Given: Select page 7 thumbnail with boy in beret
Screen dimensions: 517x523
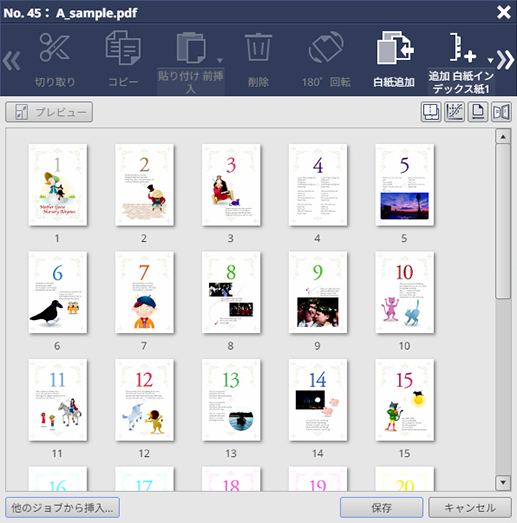Looking at the screenshot, I should (144, 292).
